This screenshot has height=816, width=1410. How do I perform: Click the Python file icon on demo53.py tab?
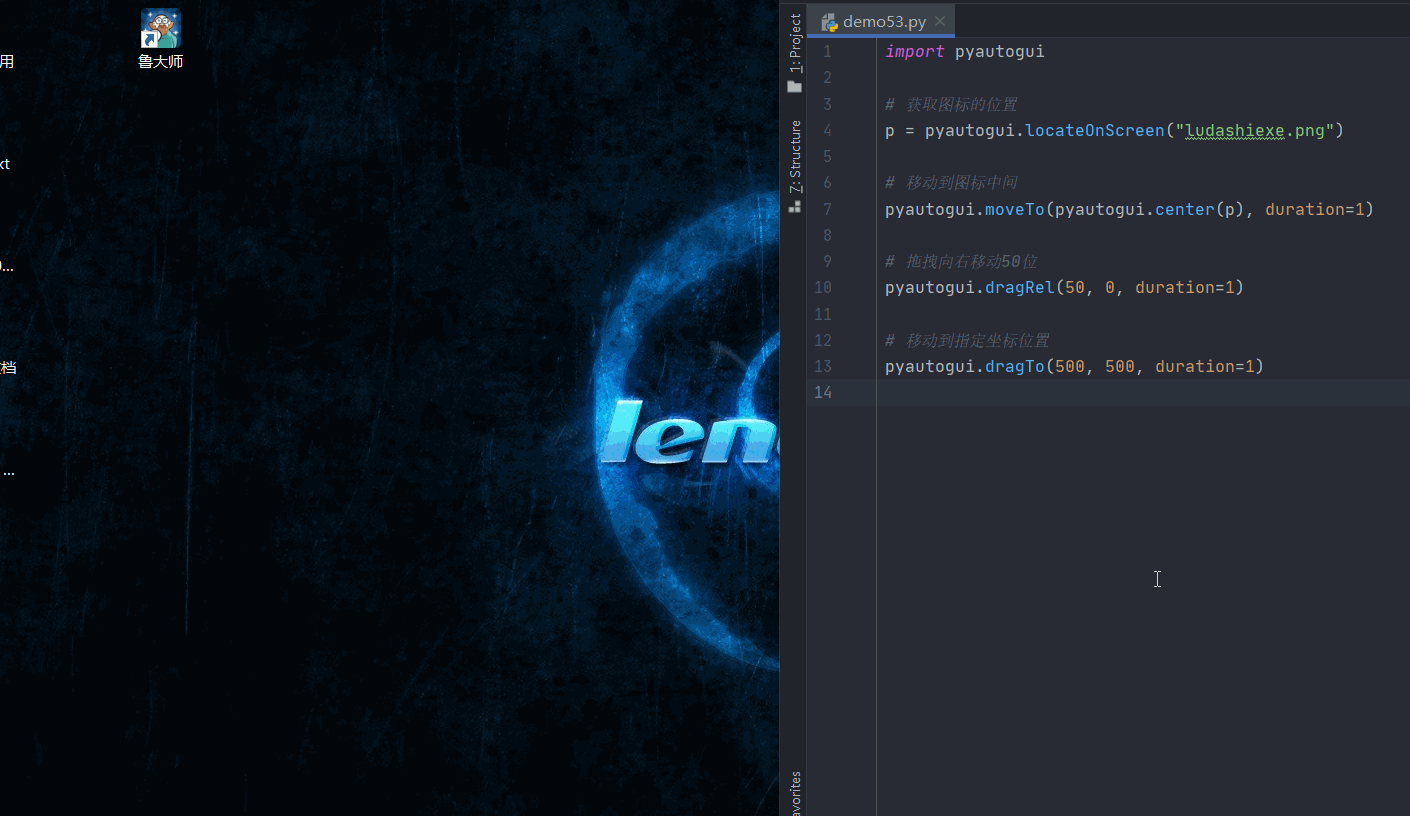(829, 22)
